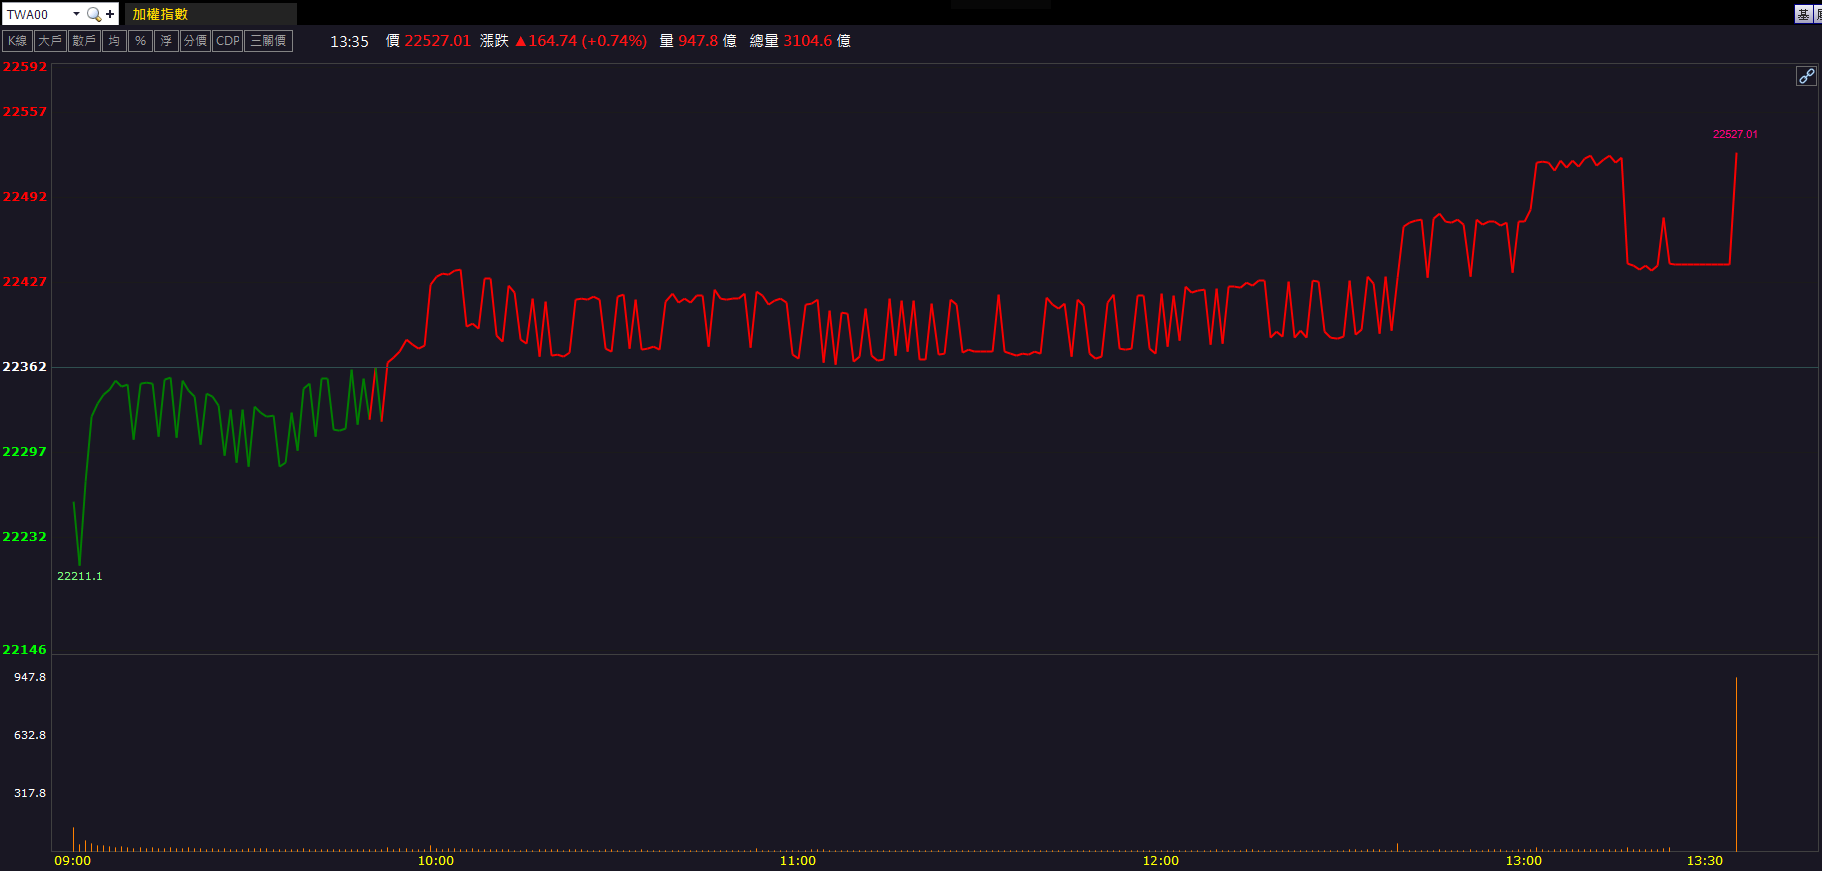Toggle the 散戶 indicator button
1822x871 pixels.
(x=84, y=41)
